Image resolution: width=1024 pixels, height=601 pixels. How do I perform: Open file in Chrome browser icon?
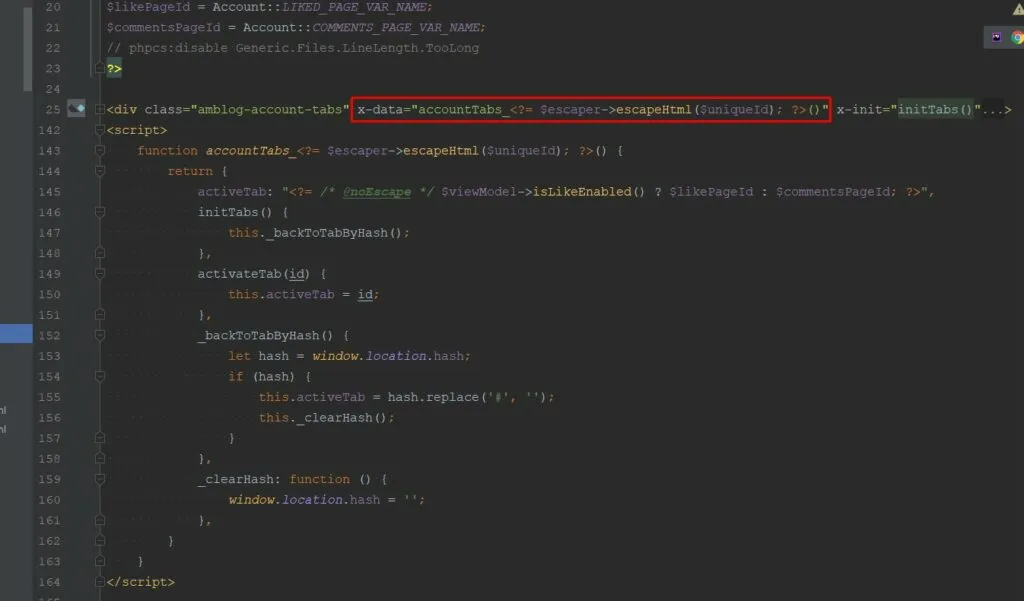coord(1017,38)
